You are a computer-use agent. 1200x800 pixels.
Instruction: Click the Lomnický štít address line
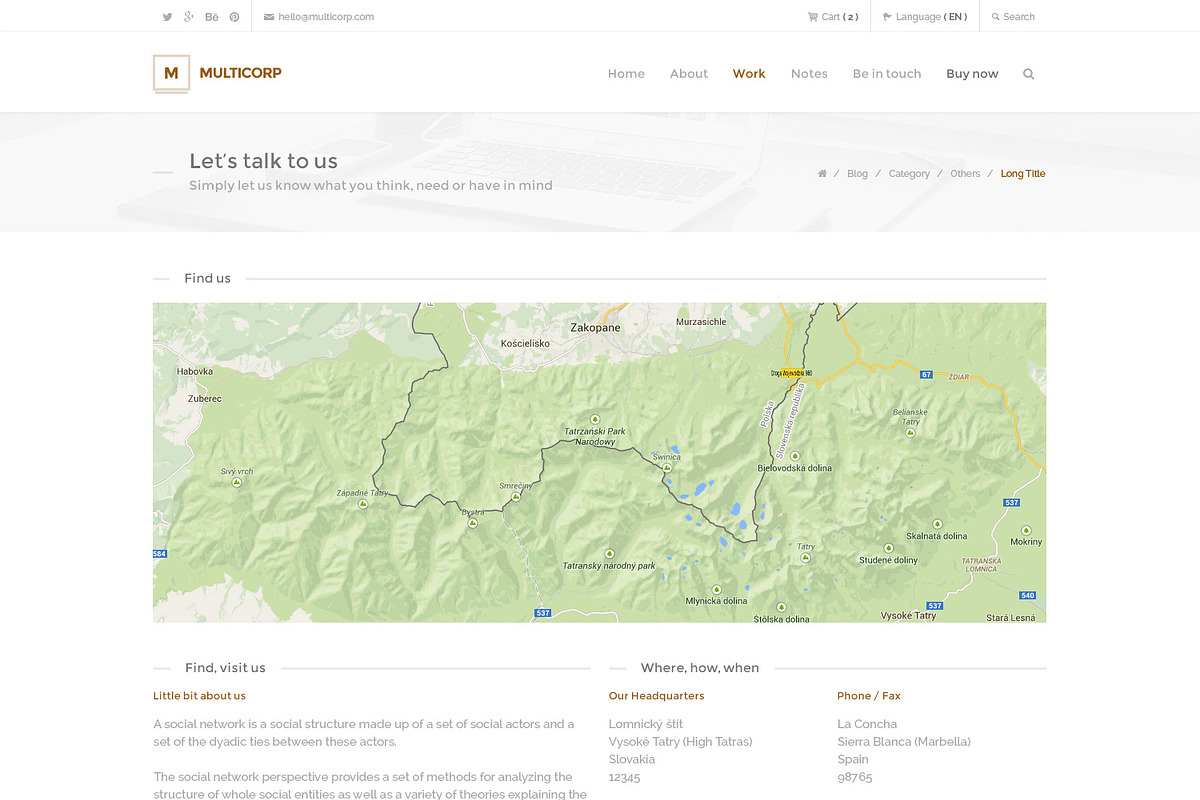[646, 724]
